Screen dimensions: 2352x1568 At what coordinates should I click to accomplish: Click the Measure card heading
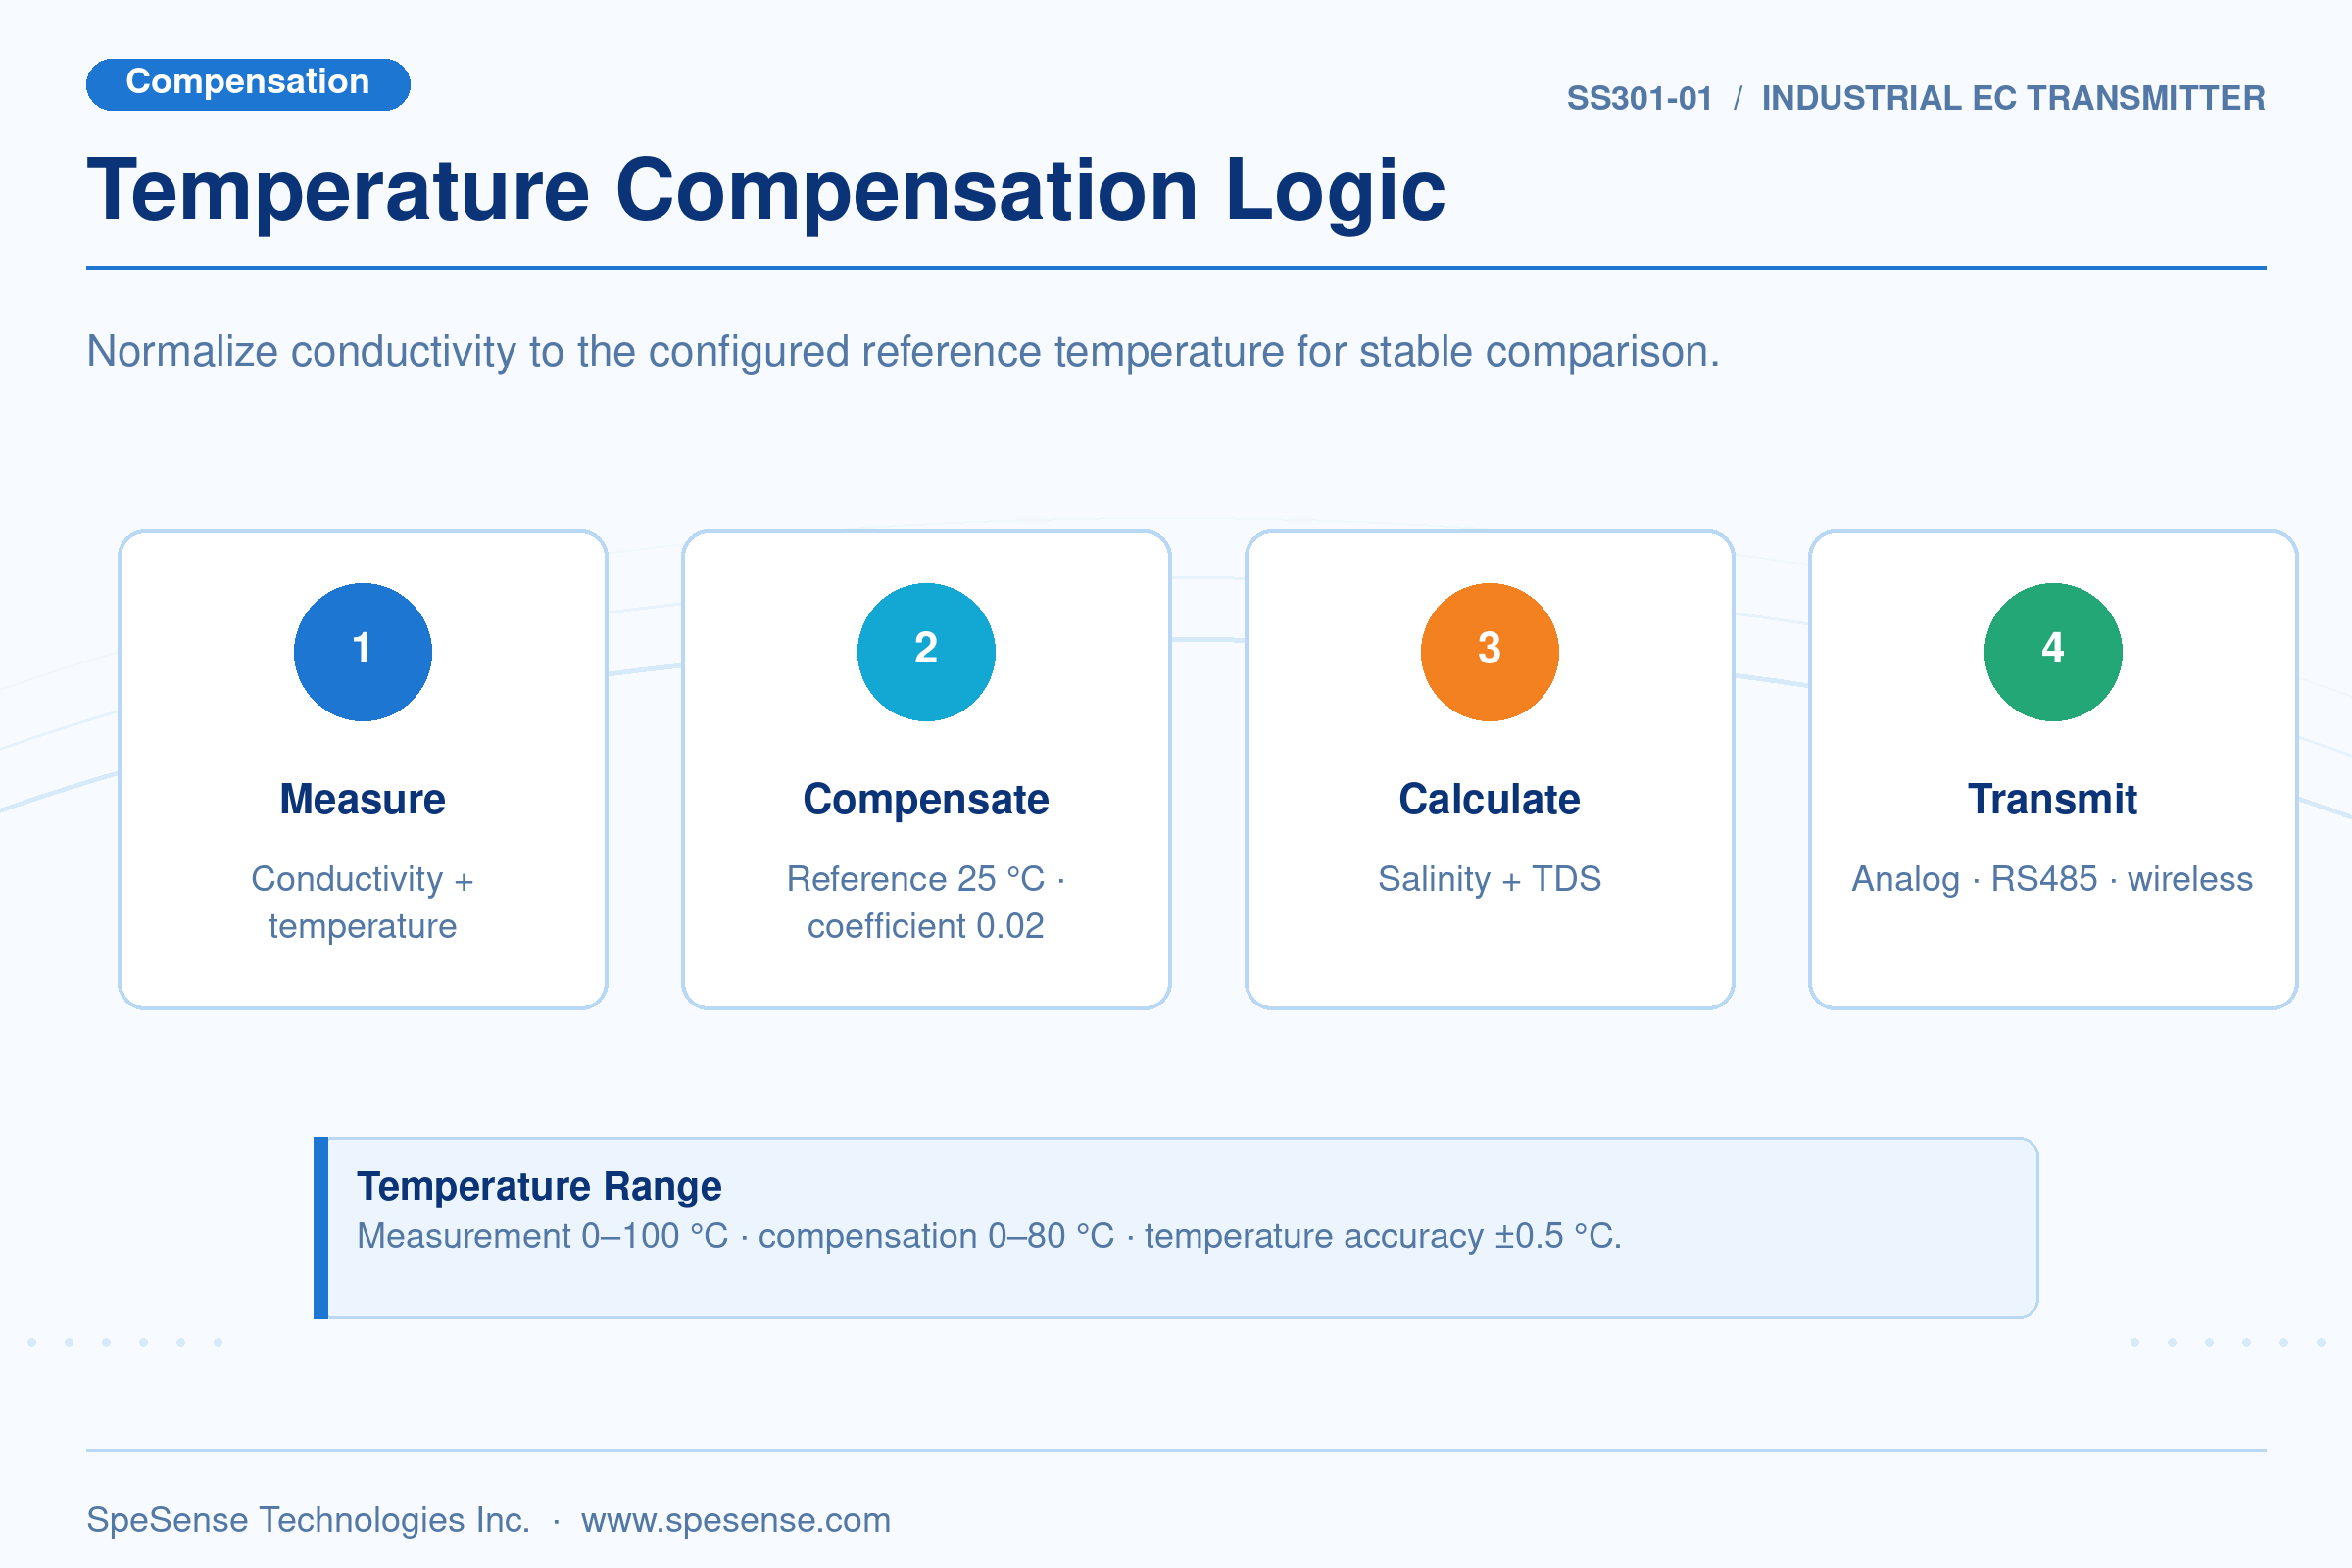(x=363, y=799)
